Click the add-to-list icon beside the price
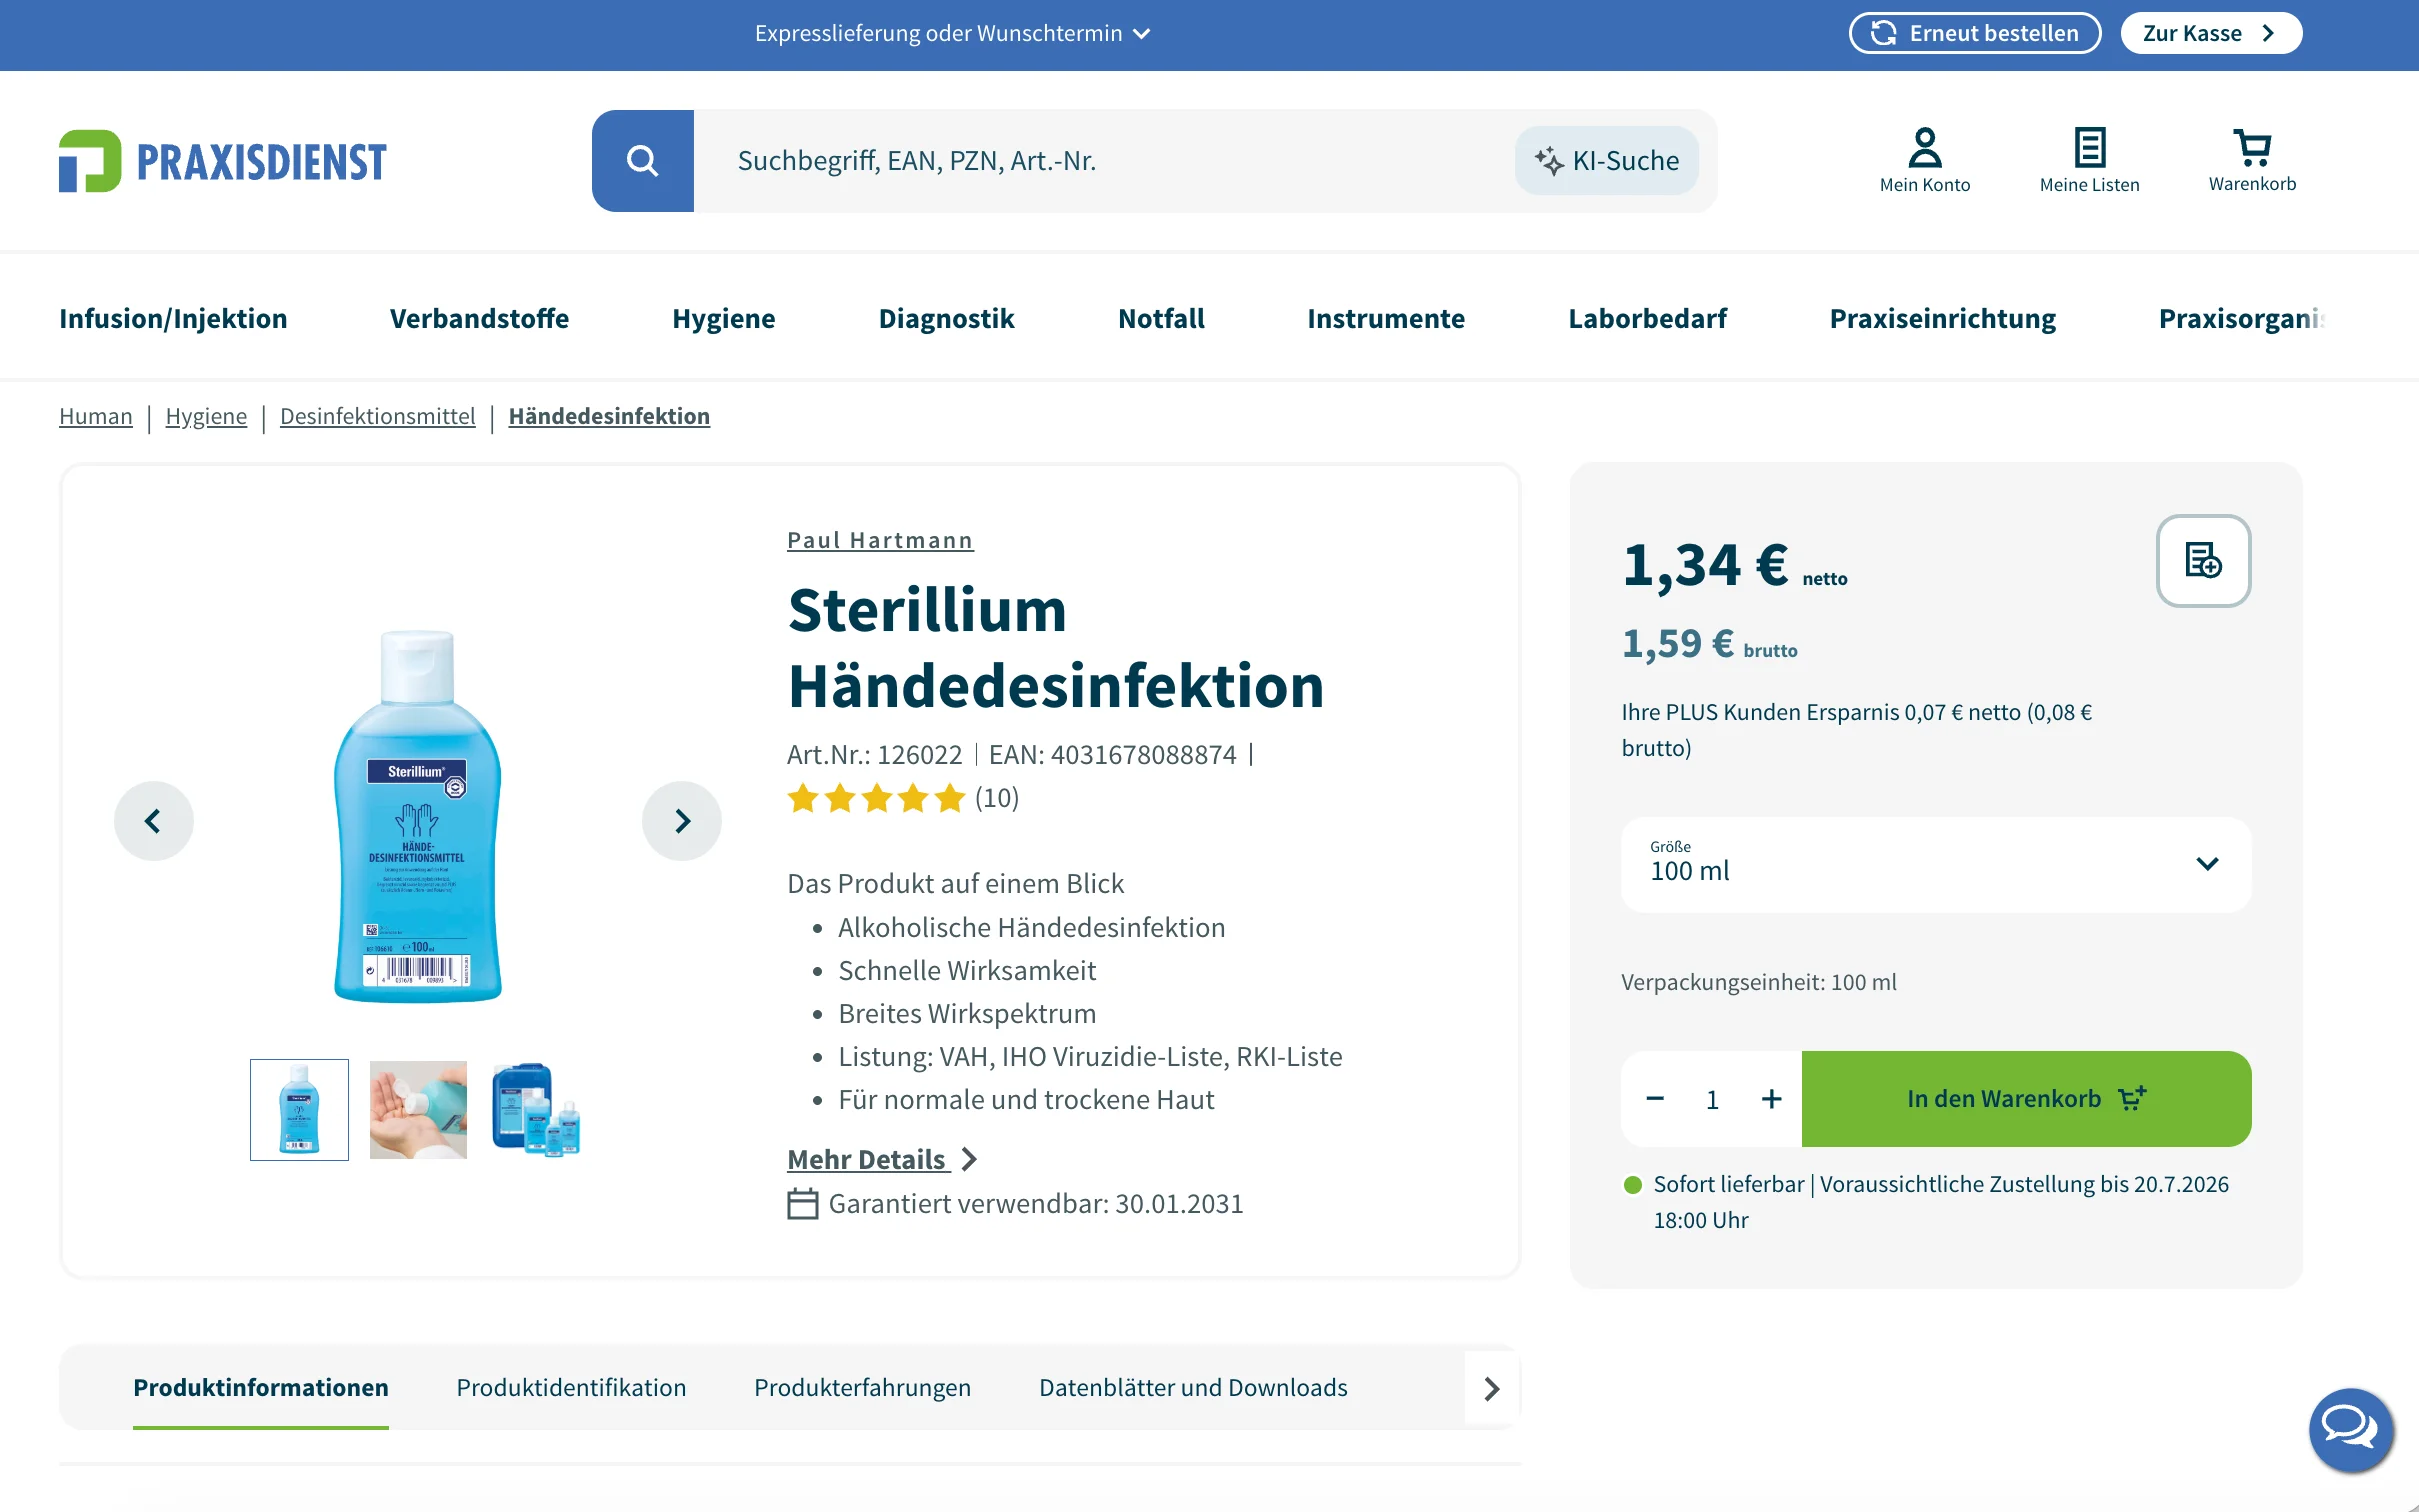This screenshot has width=2419, height=1512. point(2203,560)
